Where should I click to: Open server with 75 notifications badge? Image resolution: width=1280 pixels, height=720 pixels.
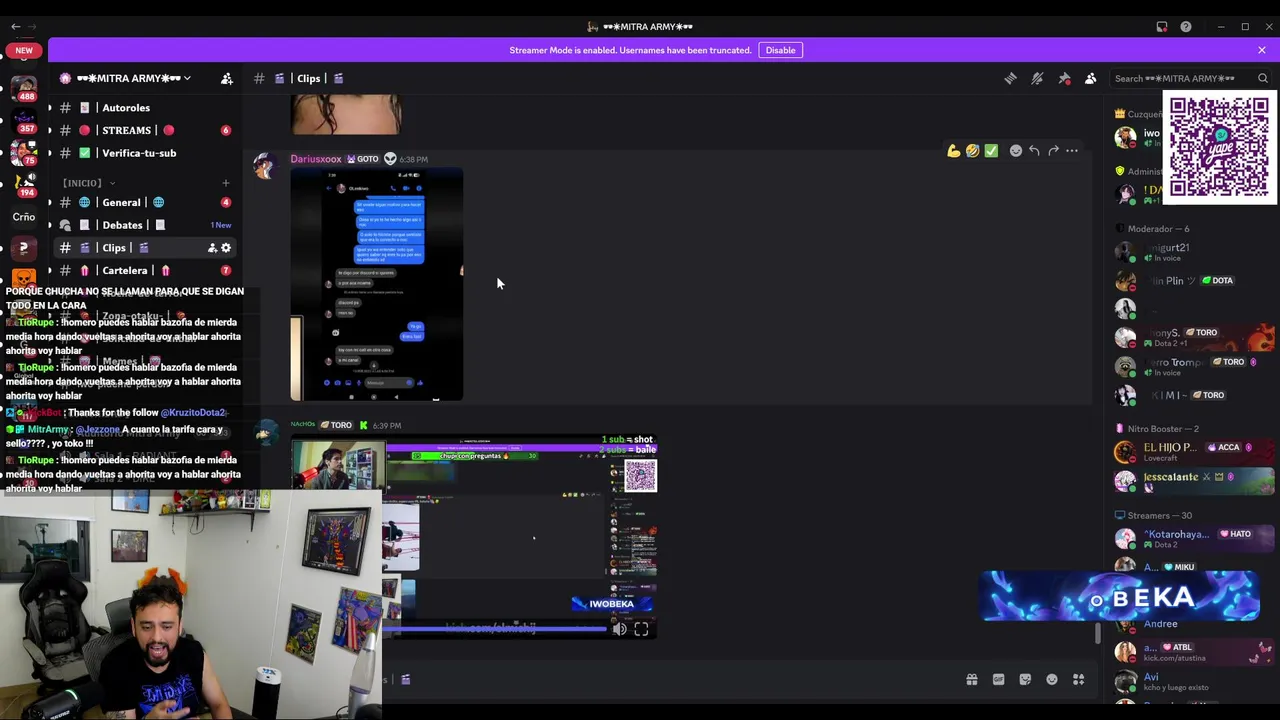(x=24, y=153)
